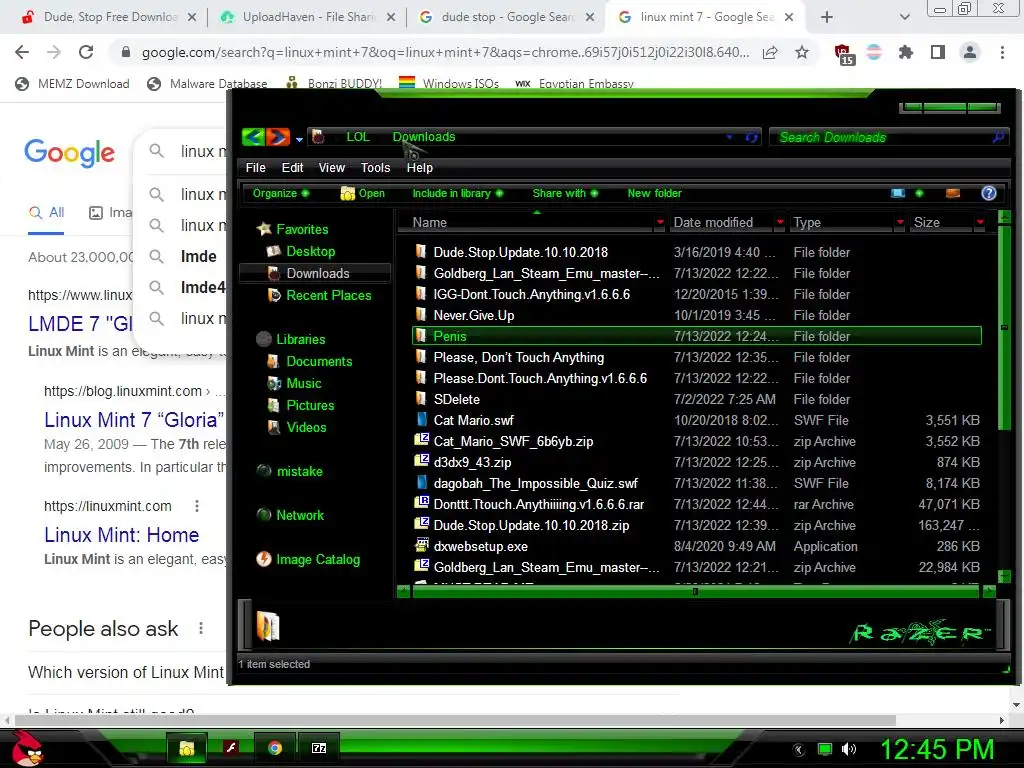
Task: Click the file list vertical scrollbar
Action: [1004, 327]
